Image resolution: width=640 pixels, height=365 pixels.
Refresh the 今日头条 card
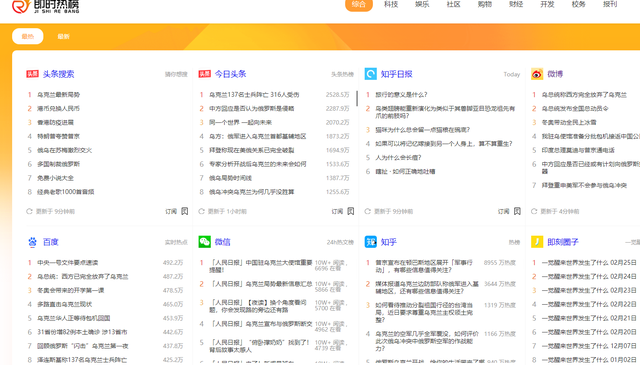pos(201,211)
